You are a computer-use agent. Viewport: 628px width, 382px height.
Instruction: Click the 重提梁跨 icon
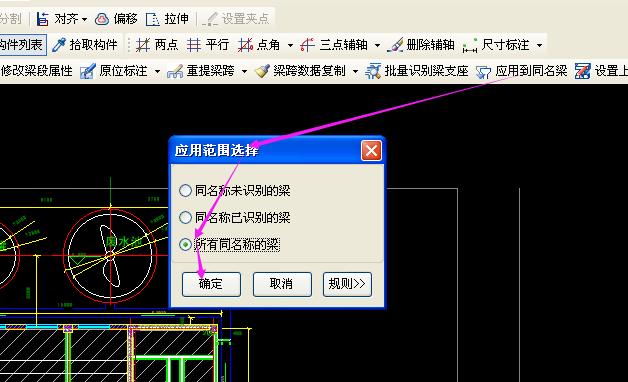coord(175,71)
